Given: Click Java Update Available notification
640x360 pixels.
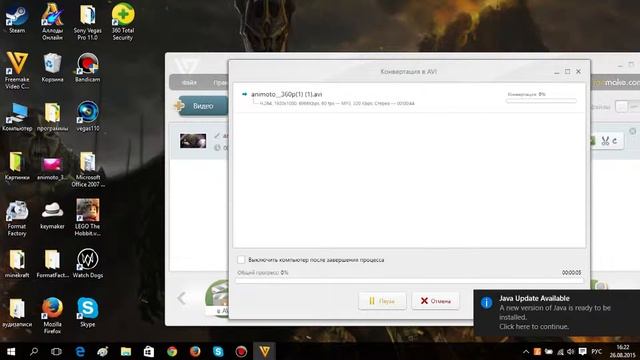Looking at the screenshot, I should click(x=557, y=312).
